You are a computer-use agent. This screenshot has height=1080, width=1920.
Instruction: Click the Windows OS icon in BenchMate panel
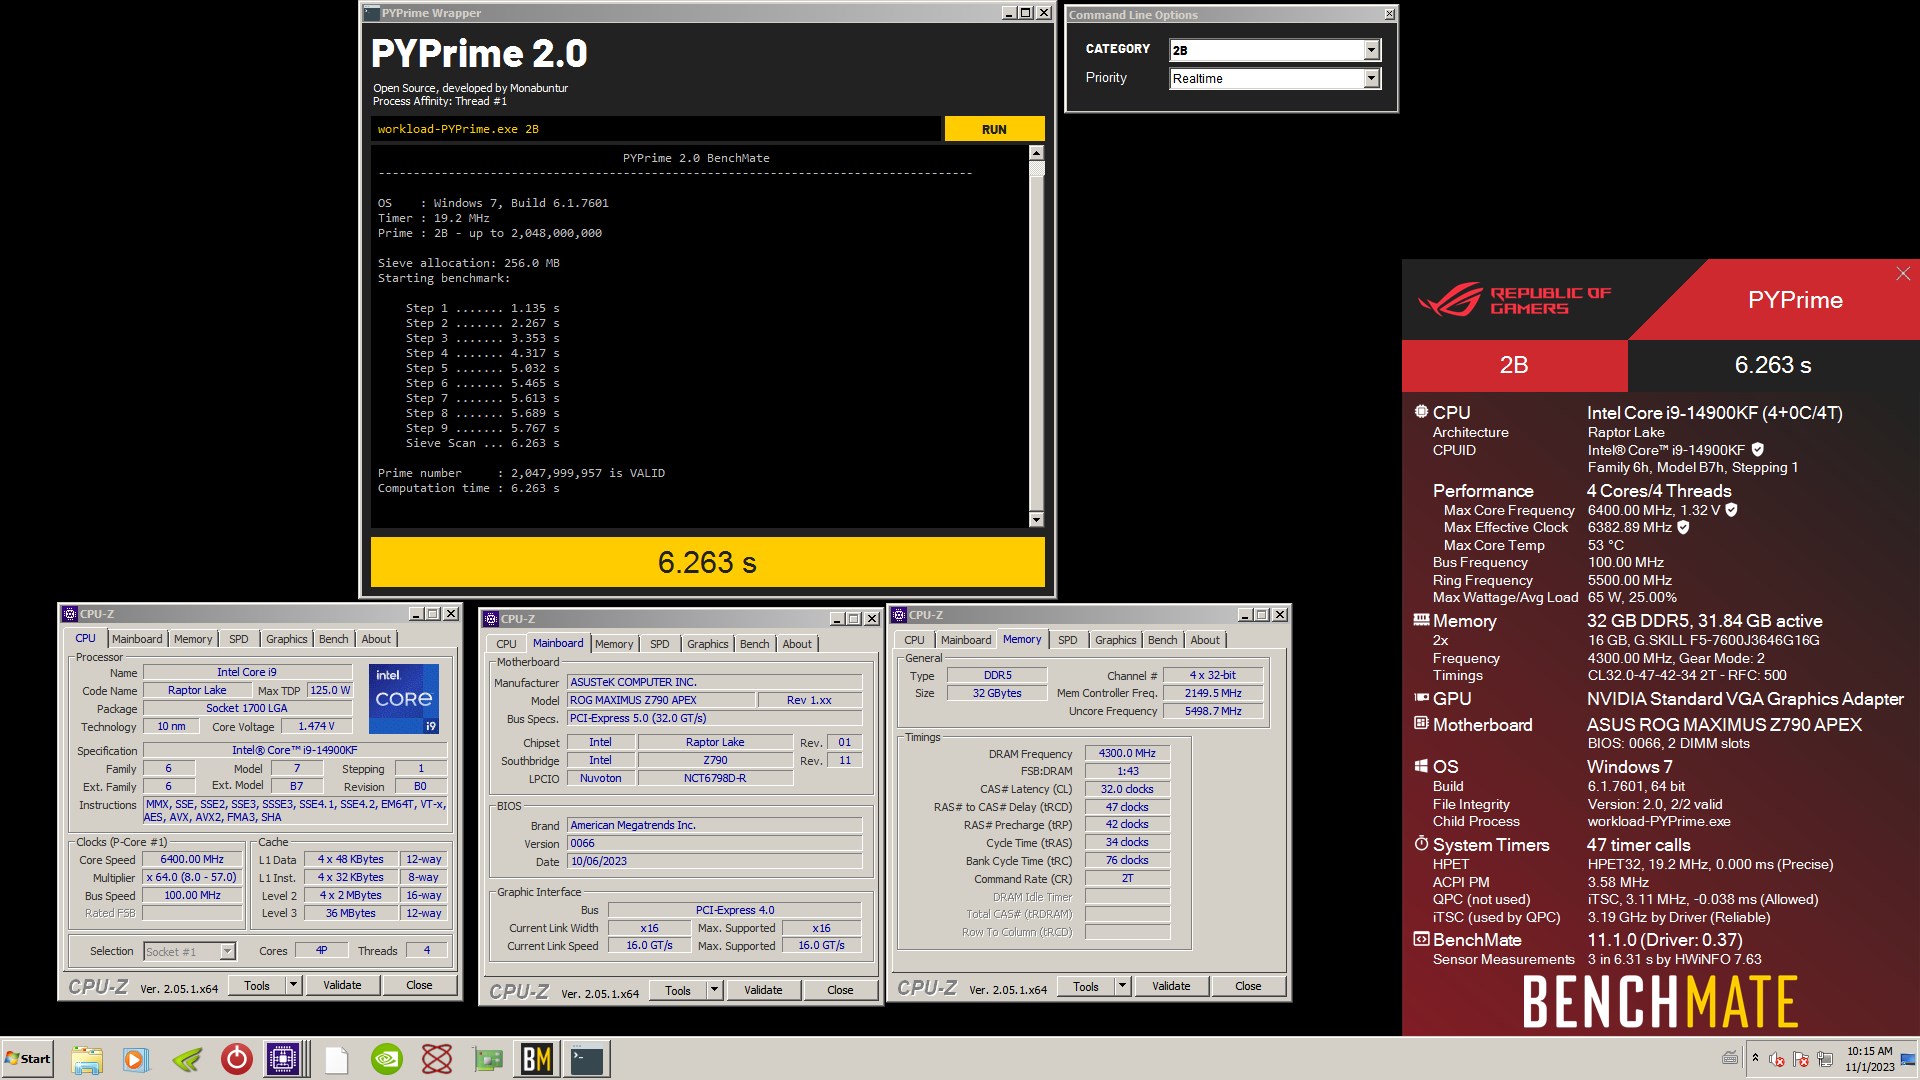tap(1421, 766)
